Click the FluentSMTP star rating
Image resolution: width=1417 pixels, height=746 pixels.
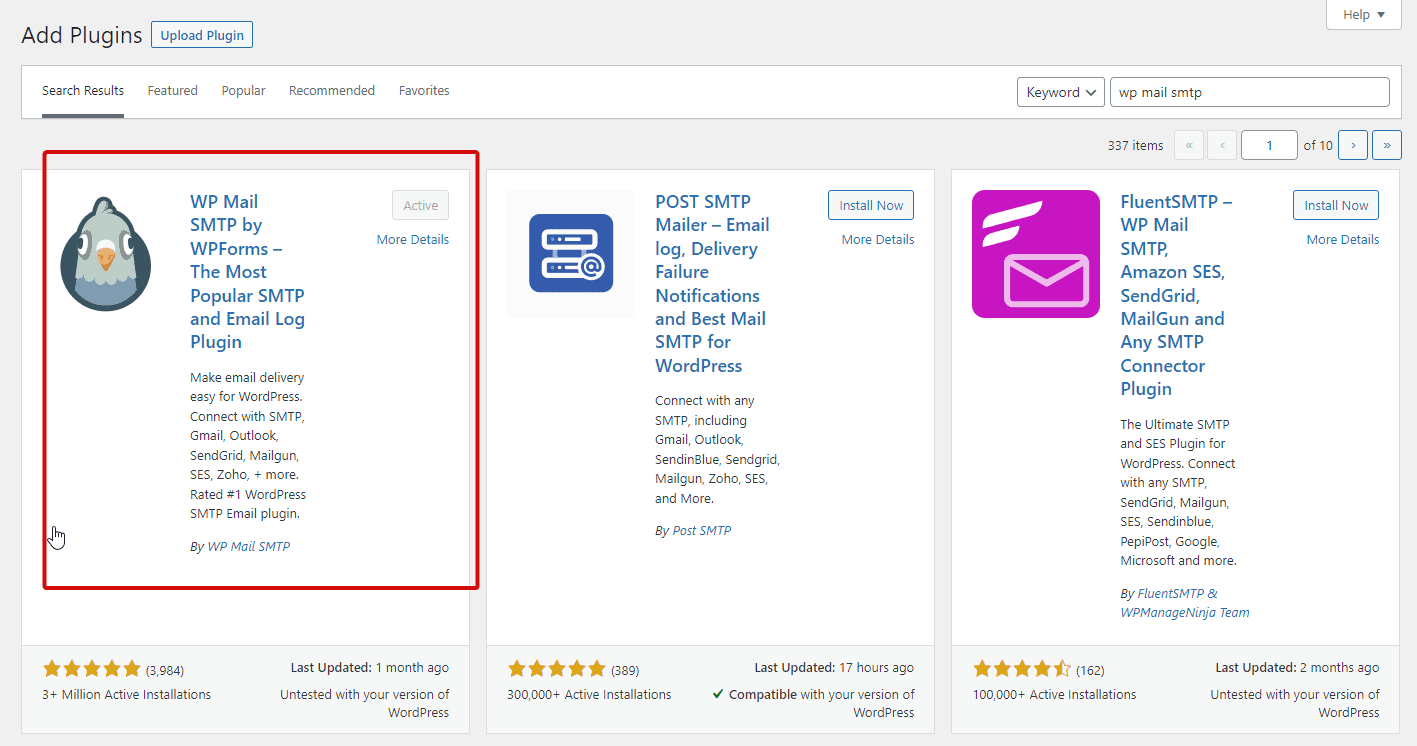tap(1022, 669)
